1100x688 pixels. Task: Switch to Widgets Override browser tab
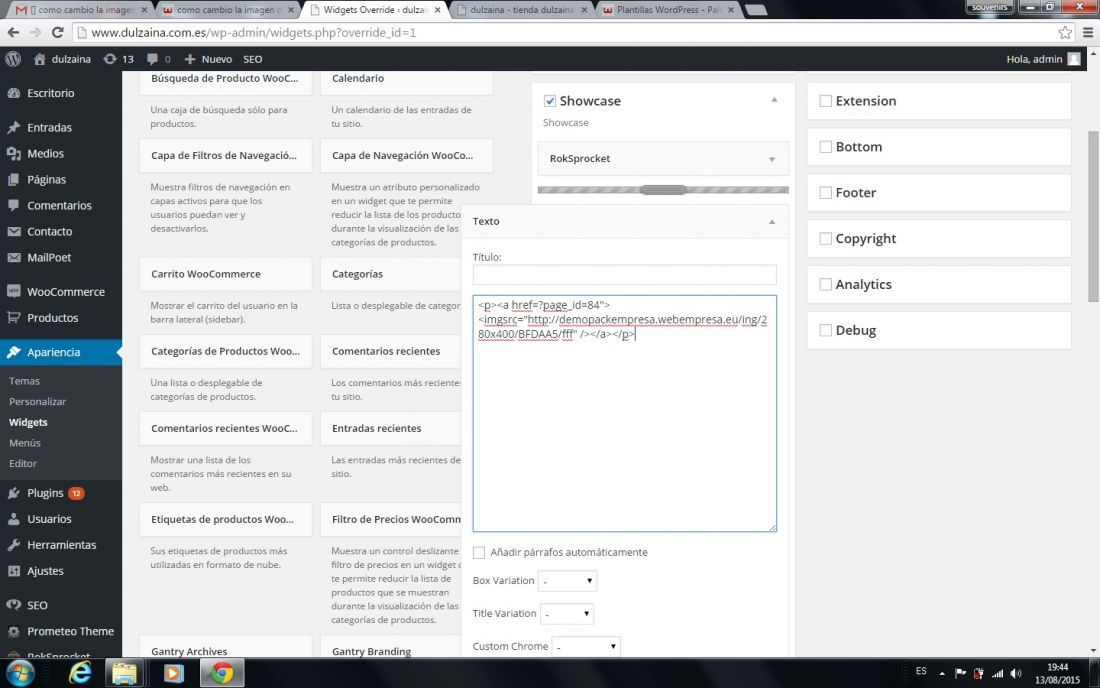375,10
